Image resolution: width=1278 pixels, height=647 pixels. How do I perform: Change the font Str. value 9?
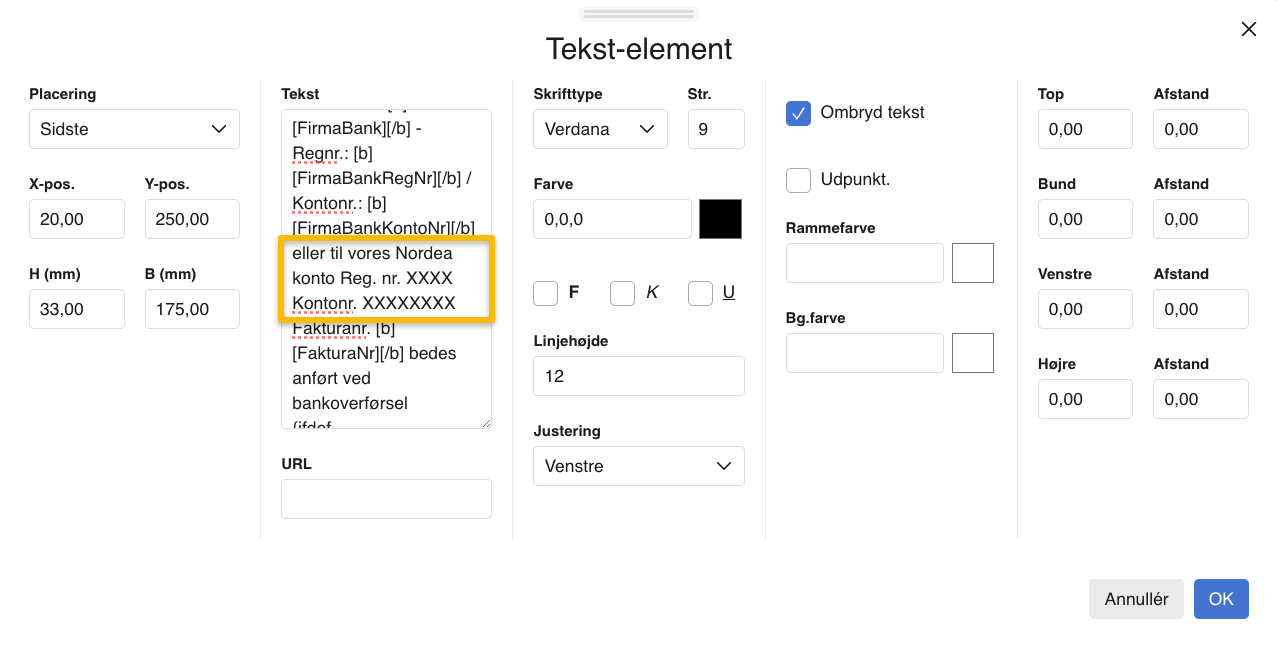(x=716, y=129)
